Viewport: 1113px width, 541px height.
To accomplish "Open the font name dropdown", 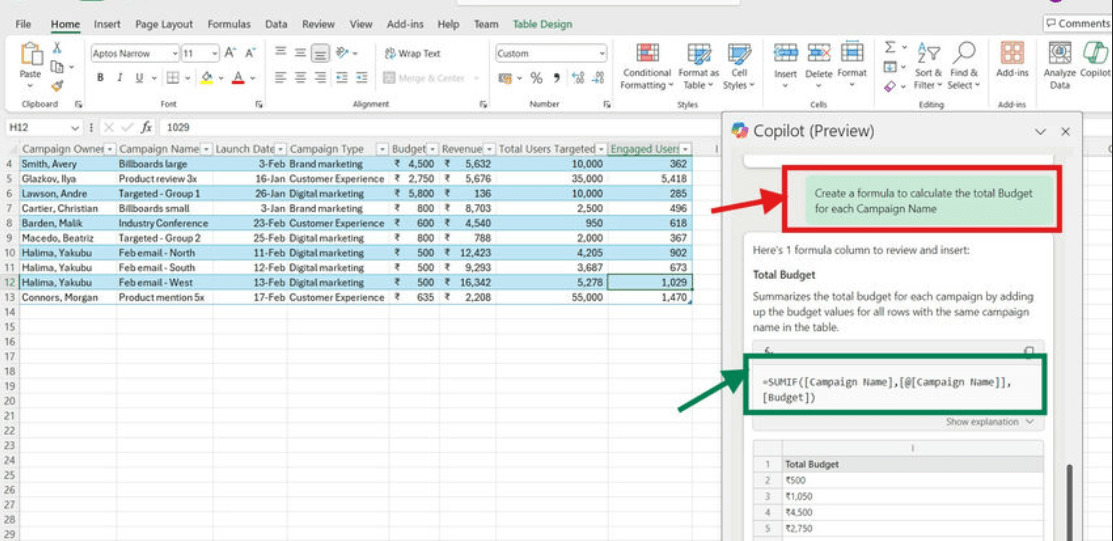I will (175, 54).
